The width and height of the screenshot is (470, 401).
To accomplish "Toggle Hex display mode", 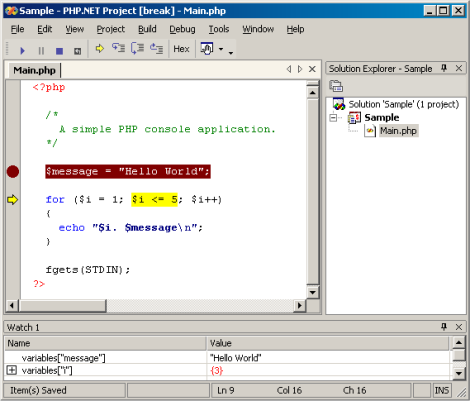I will 181,49.
